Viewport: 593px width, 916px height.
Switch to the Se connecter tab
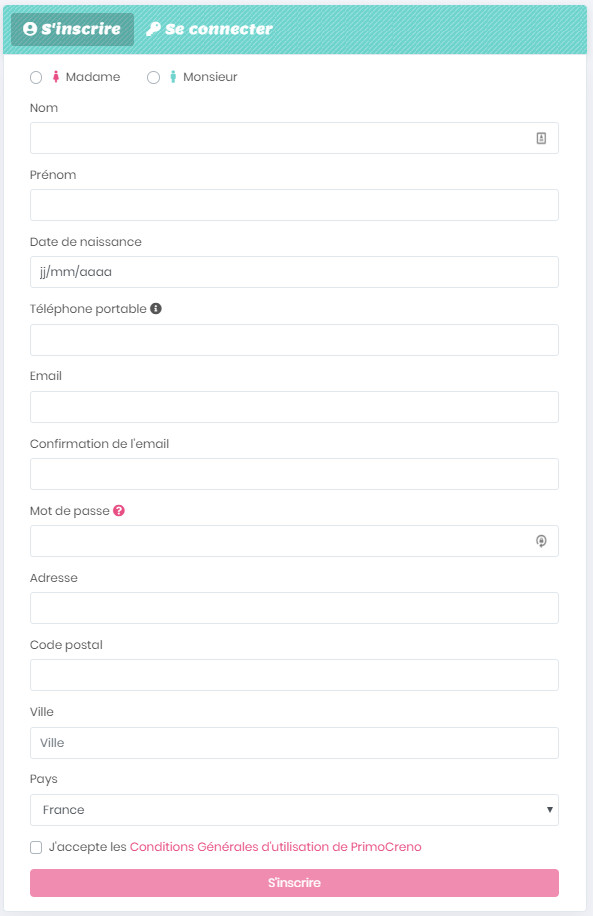209,29
